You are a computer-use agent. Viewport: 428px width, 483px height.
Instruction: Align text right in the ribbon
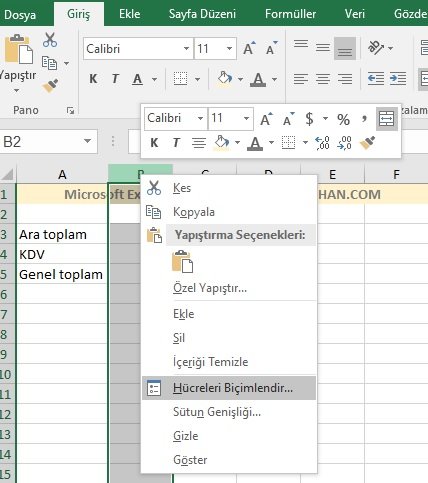(x=345, y=79)
